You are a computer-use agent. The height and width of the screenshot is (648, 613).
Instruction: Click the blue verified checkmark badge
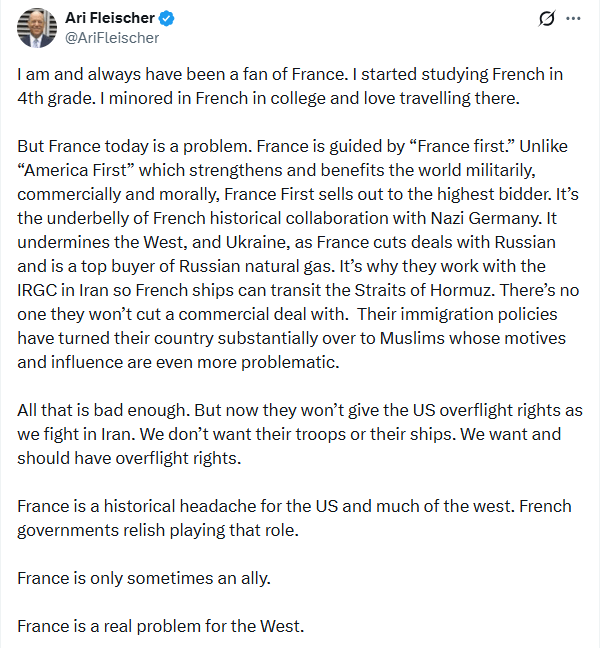tap(171, 19)
